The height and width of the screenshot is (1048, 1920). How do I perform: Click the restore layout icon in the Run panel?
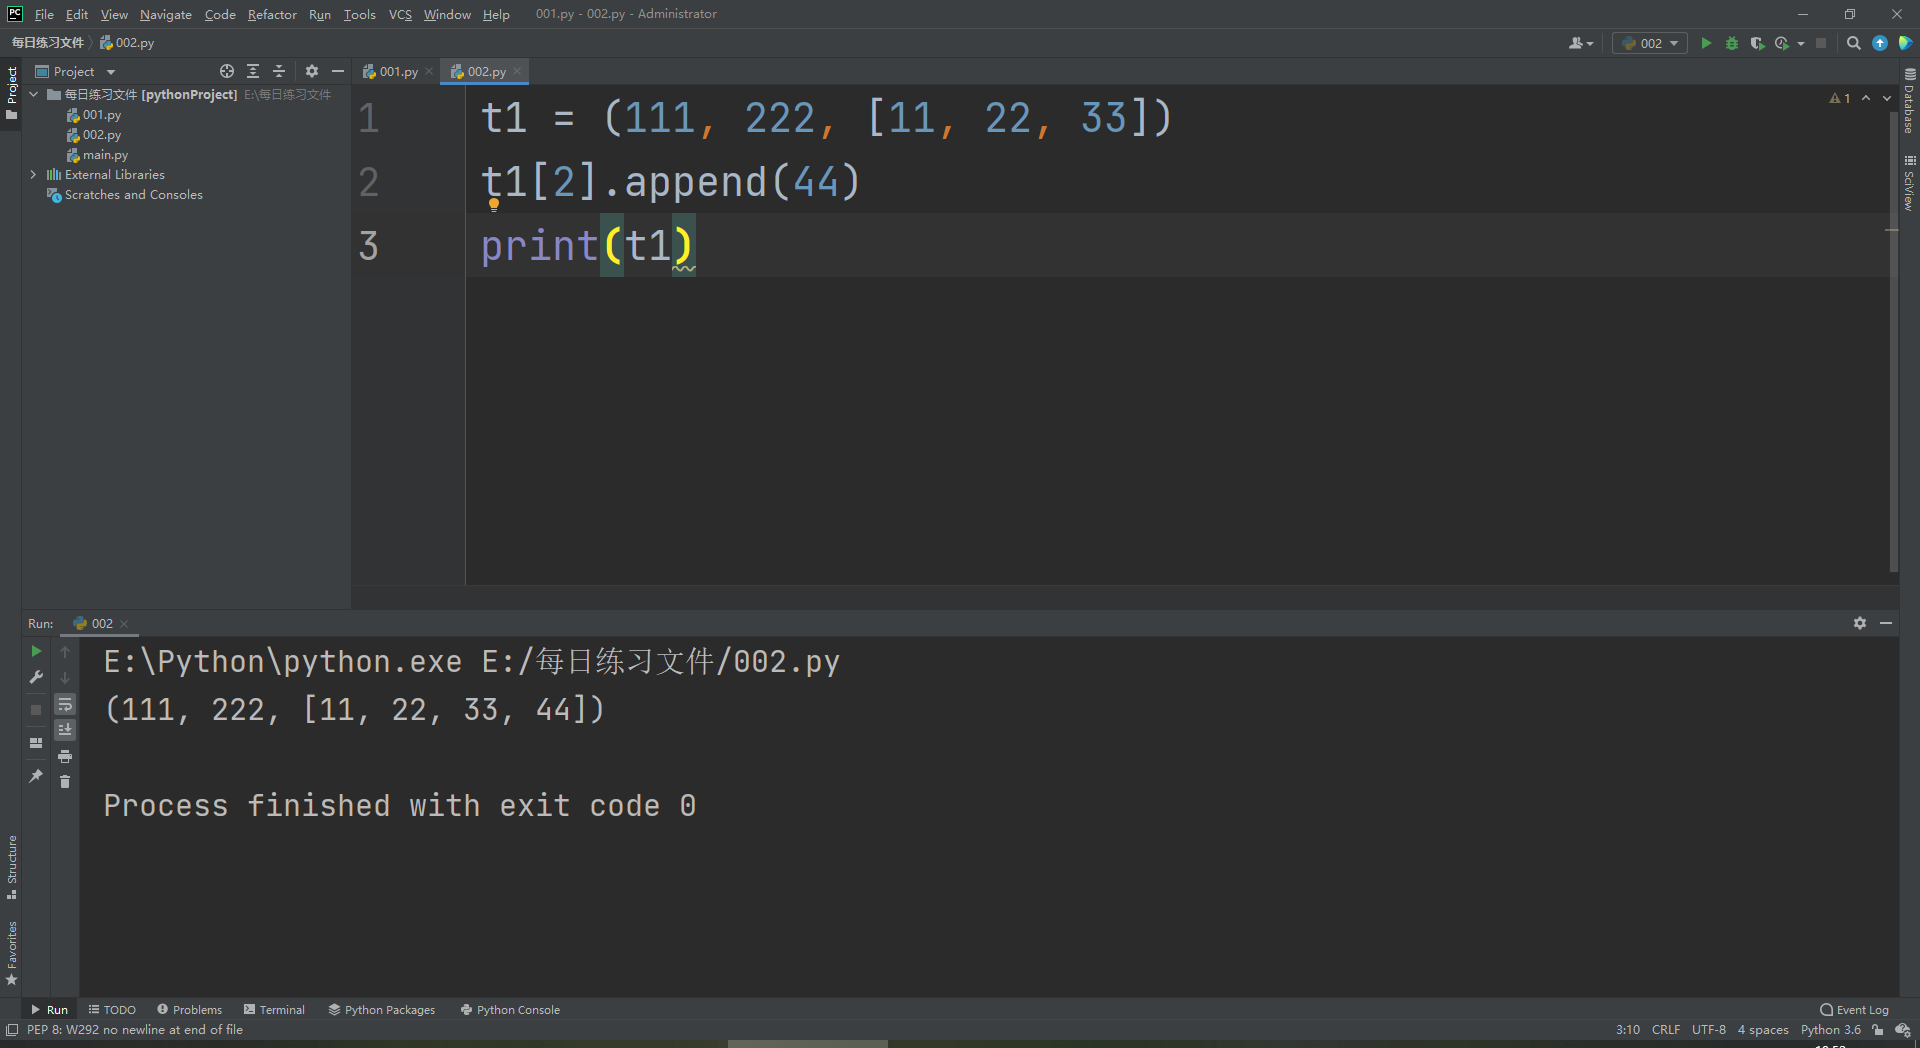36,742
